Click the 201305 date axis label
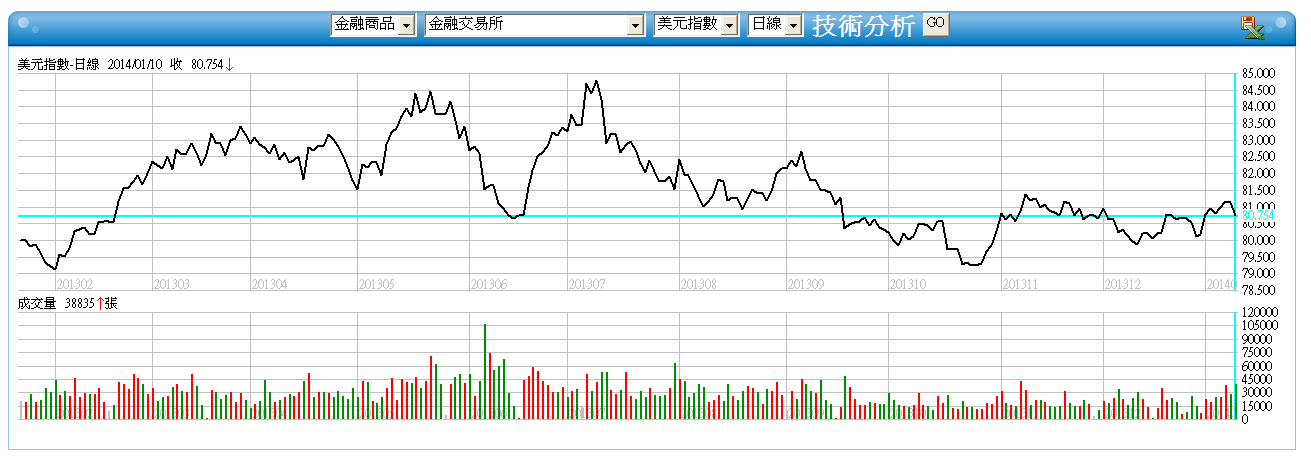Viewport: 1311px width, 456px height. coord(377,285)
